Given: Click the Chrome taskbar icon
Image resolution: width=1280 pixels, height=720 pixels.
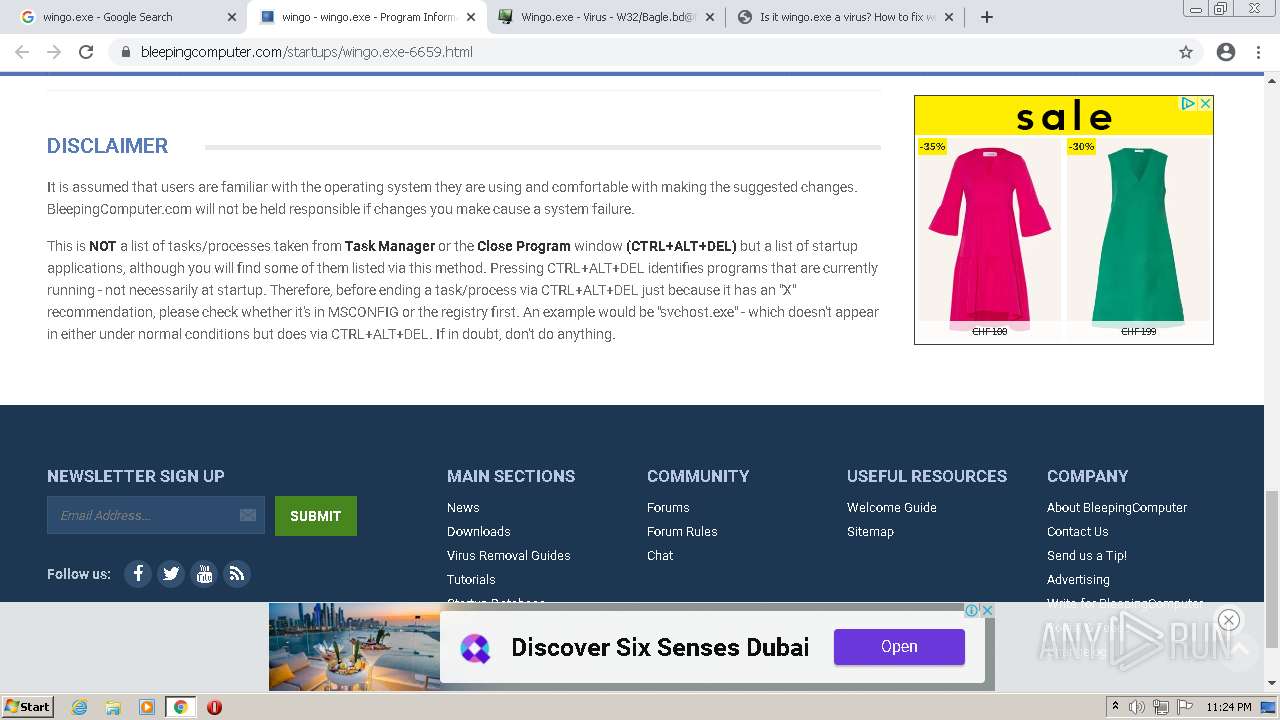Looking at the screenshot, I should click(x=181, y=707).
